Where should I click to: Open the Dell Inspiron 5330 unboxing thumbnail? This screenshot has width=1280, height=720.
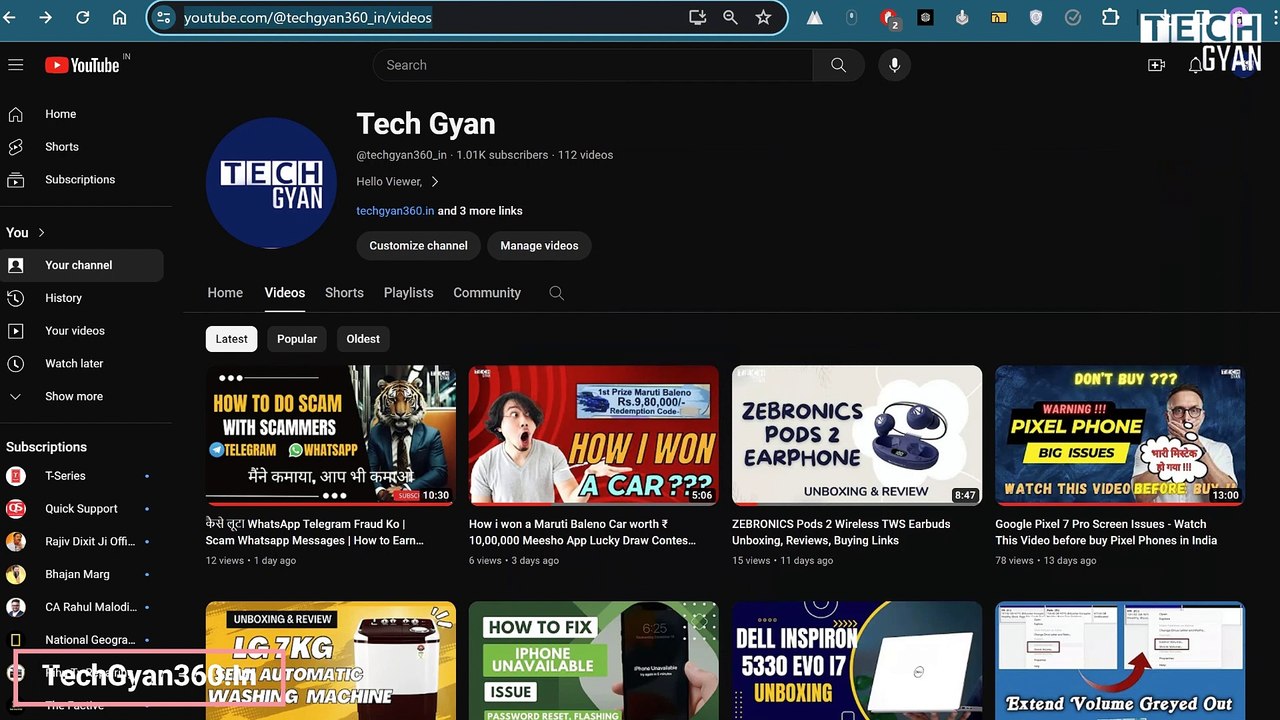[x=857, y=660]
